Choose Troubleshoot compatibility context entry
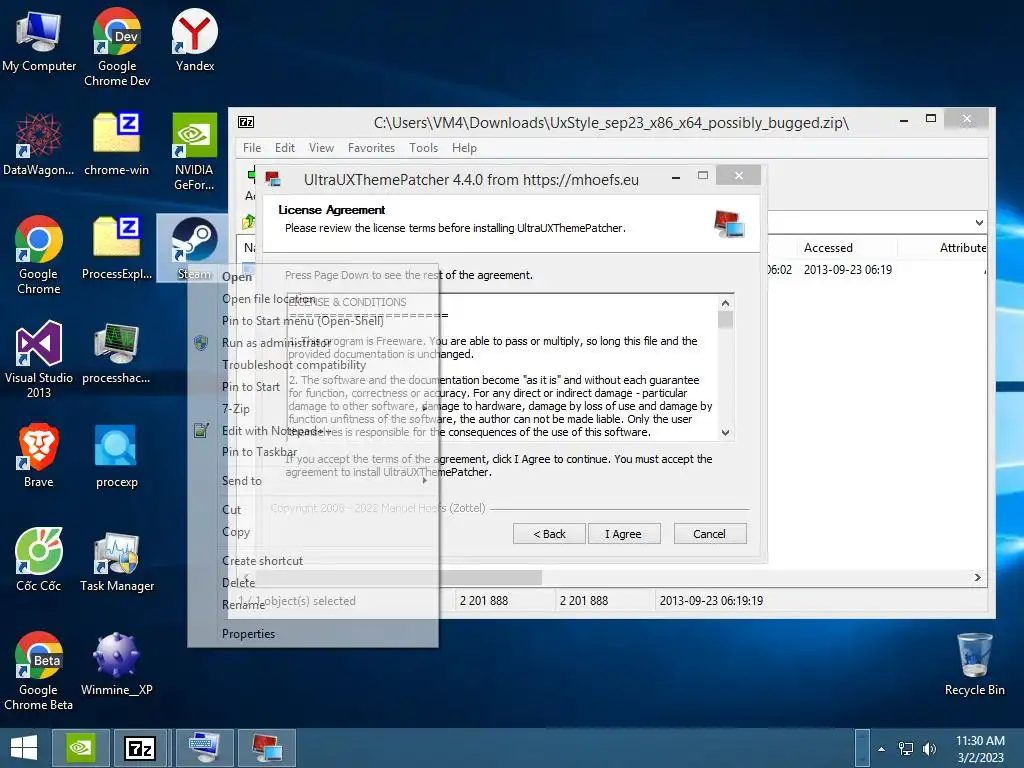 click(x=313, y=364)
